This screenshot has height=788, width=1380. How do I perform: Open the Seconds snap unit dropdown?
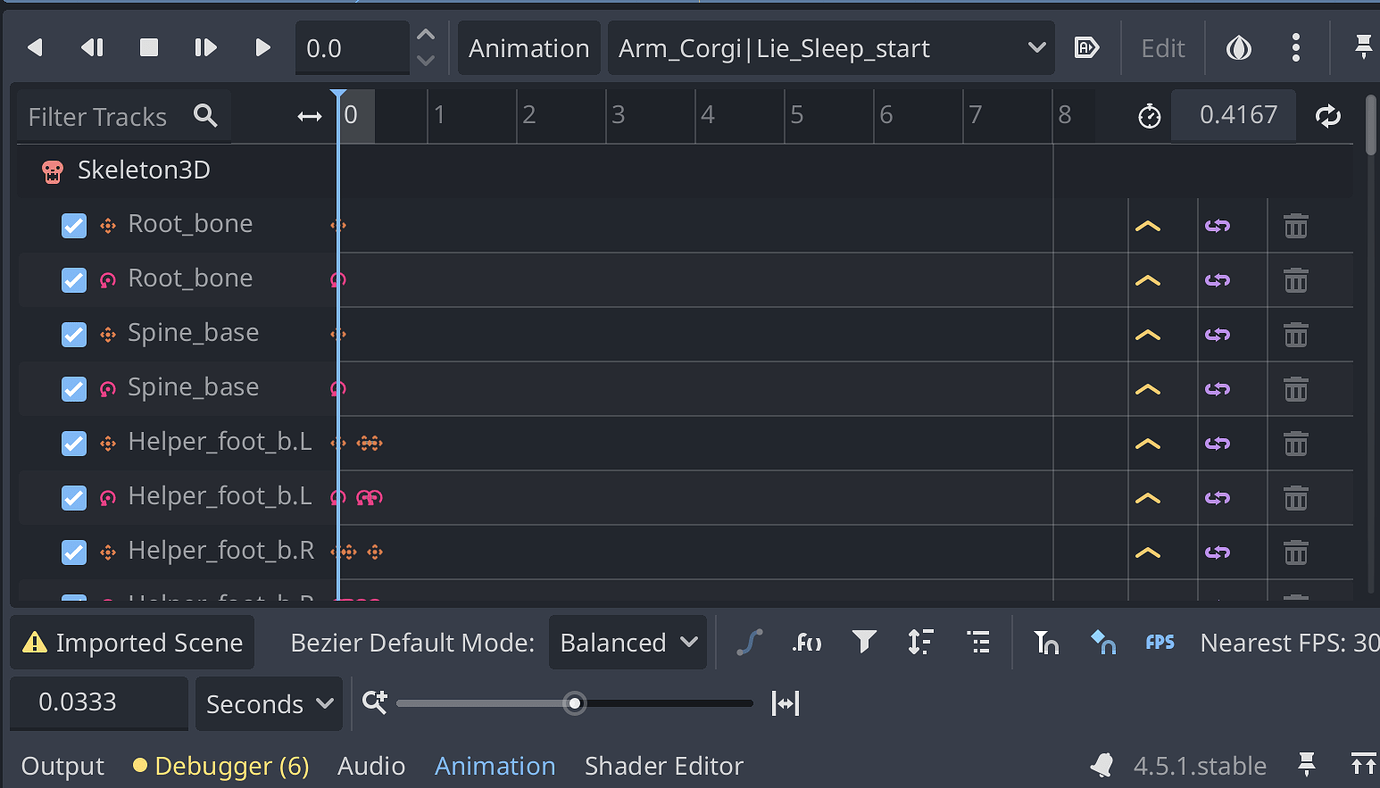[x=268, y=703]
